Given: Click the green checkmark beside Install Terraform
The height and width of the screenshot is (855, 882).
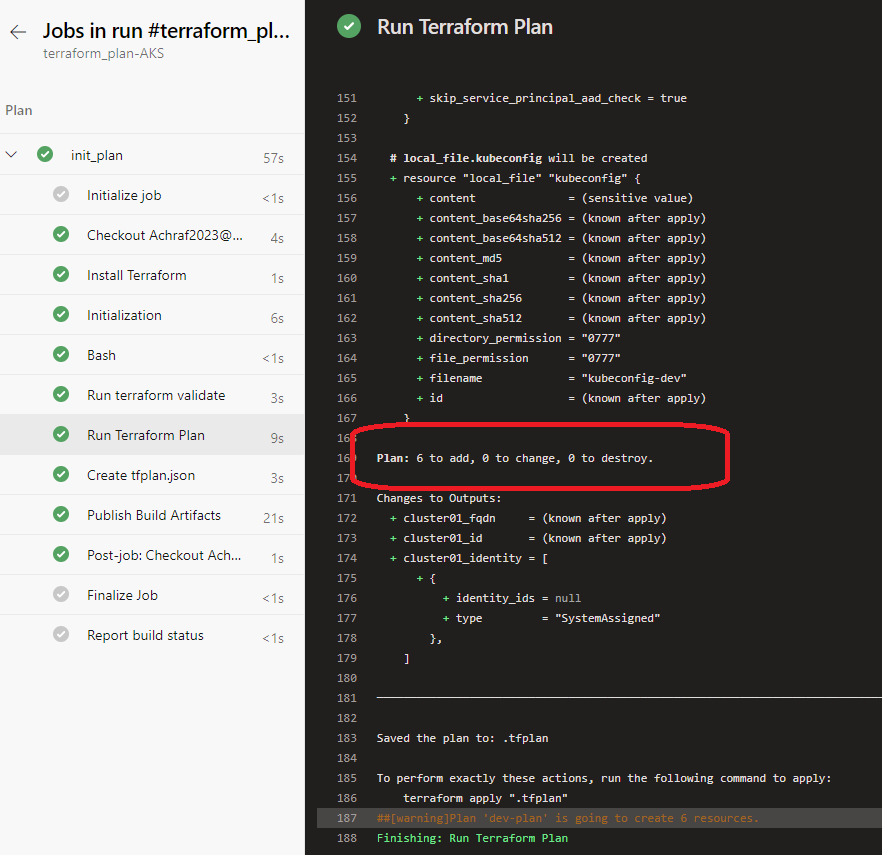Looking at the screenshot, I should coord(61,275).
